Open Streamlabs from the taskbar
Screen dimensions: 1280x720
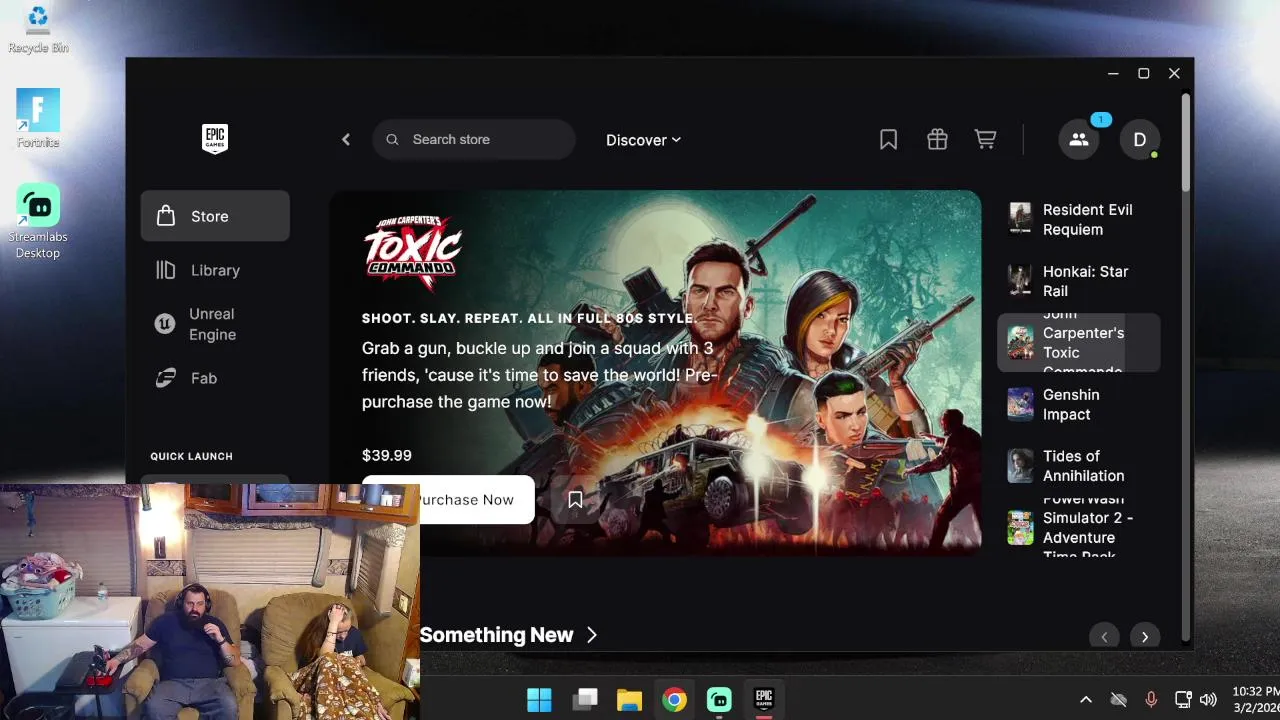click(x=719, y=699)
